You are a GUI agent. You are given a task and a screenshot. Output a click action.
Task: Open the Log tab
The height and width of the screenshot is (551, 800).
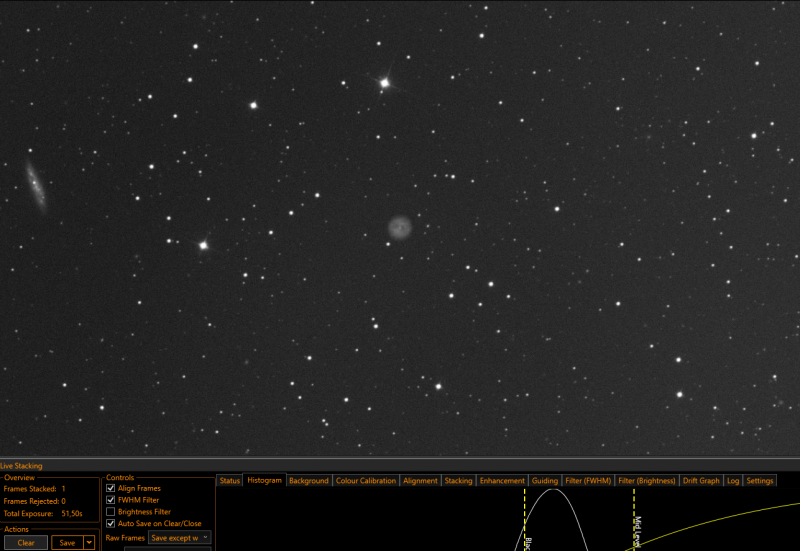coord(733,481)
